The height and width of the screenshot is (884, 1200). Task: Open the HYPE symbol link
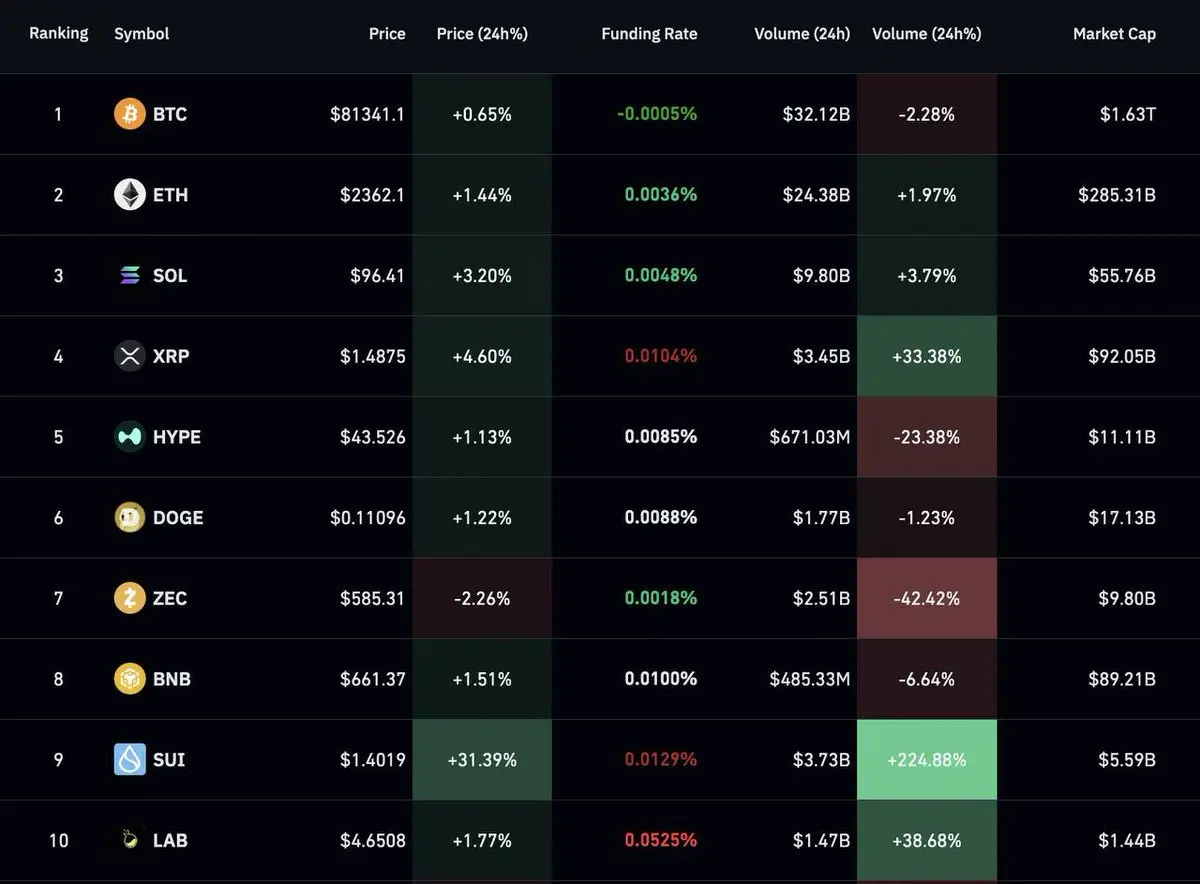tap(177, 437)
